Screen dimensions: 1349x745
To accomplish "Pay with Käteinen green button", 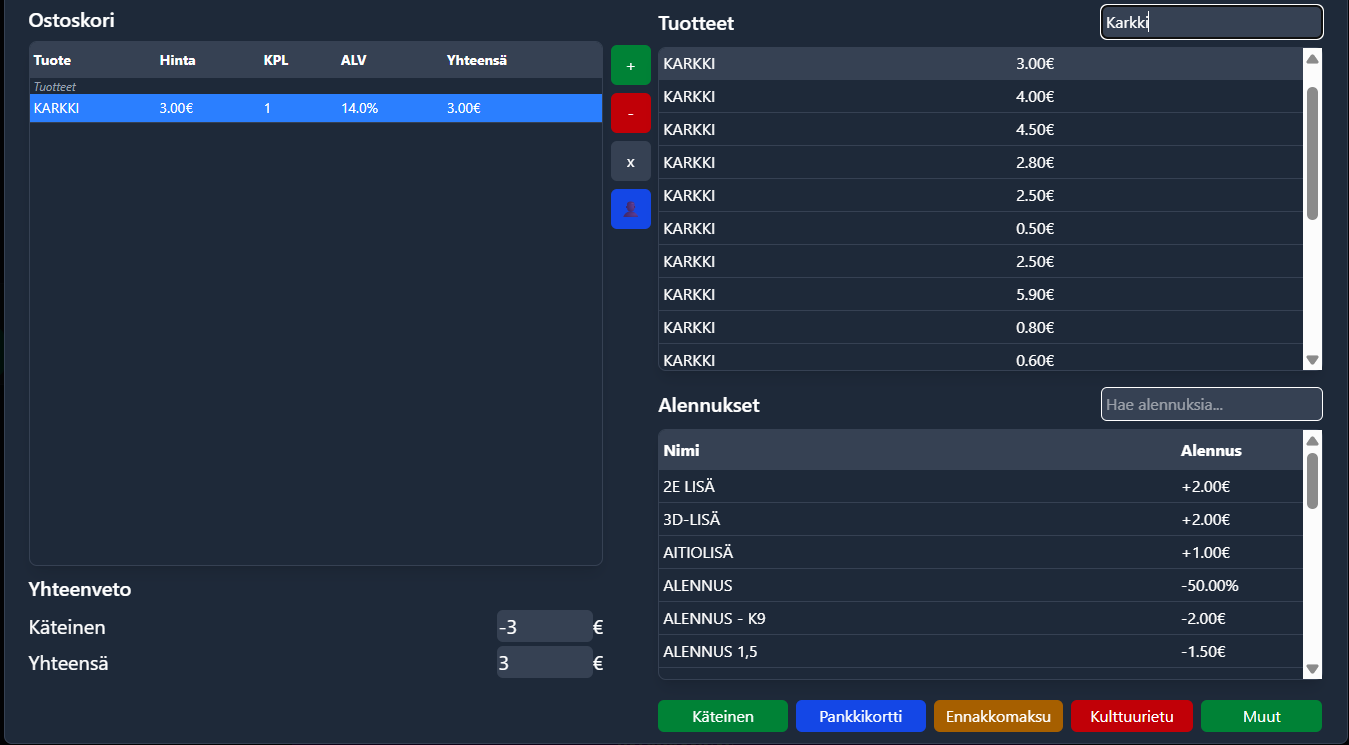I will (722, 716).
